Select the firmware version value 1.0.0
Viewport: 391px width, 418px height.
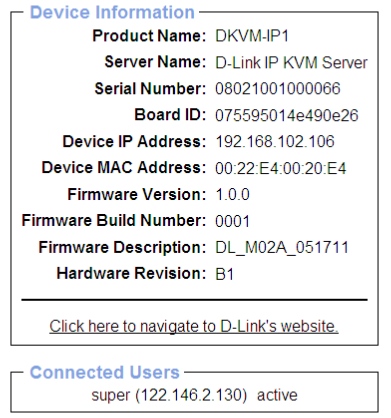(232, 194)
